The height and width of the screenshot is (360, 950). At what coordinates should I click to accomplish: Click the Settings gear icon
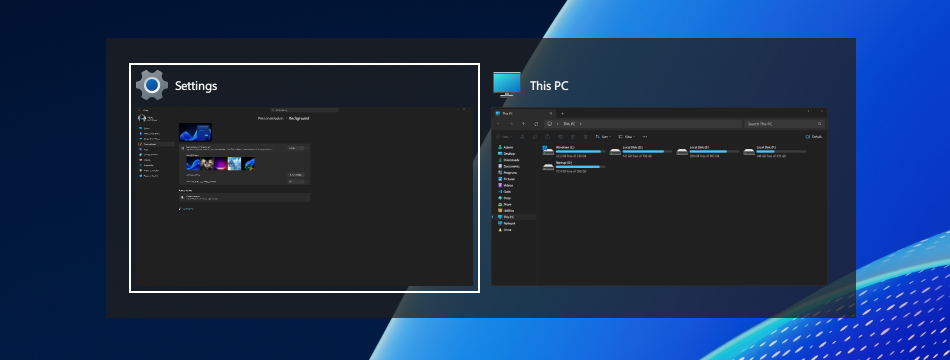pyautogui.click(x=152, y=85)
